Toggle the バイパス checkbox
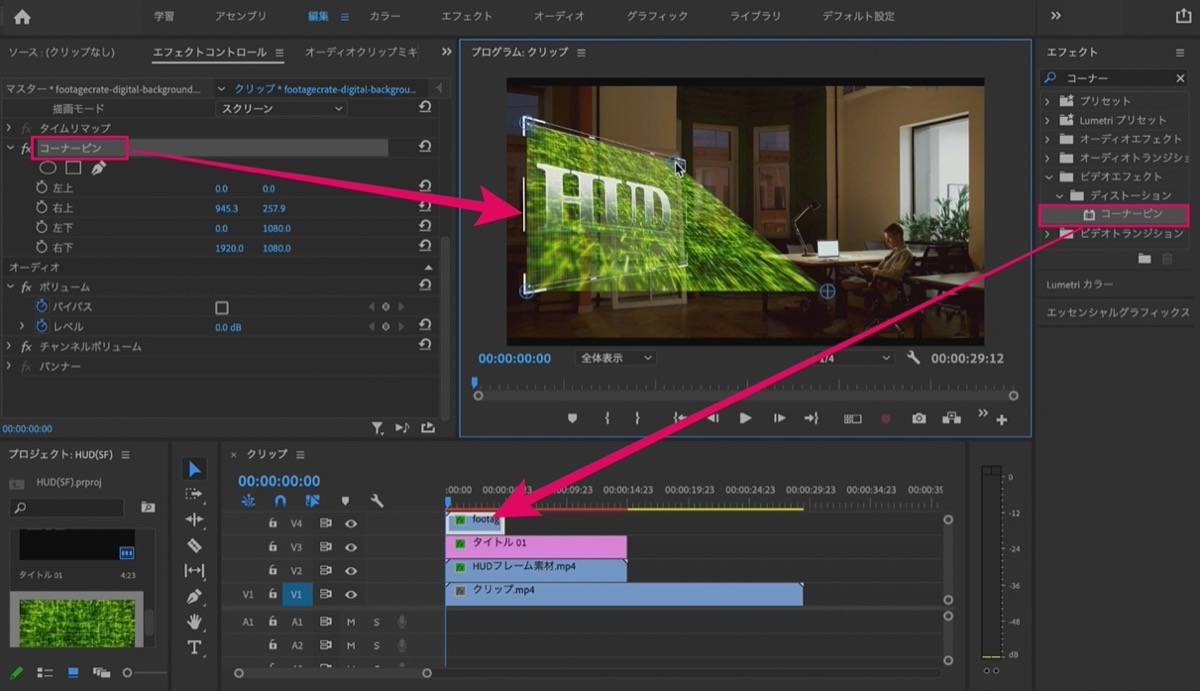 click(222, 307)
